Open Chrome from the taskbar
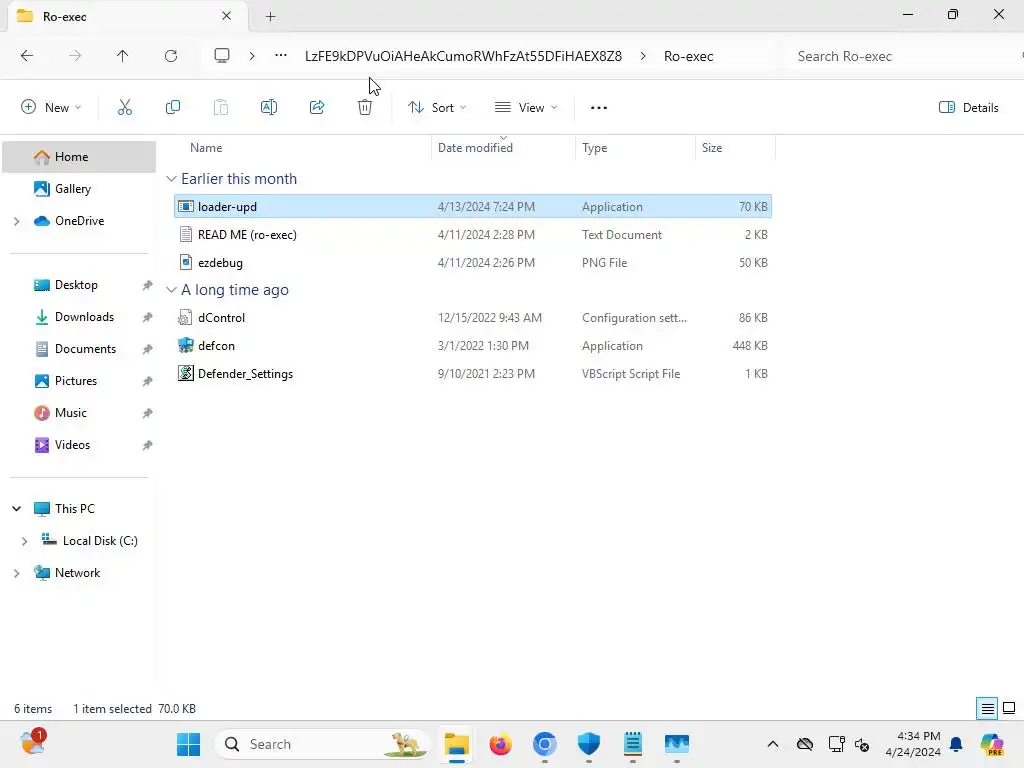The height and width of the screenshot is (768, 1024). click(545, 744)
